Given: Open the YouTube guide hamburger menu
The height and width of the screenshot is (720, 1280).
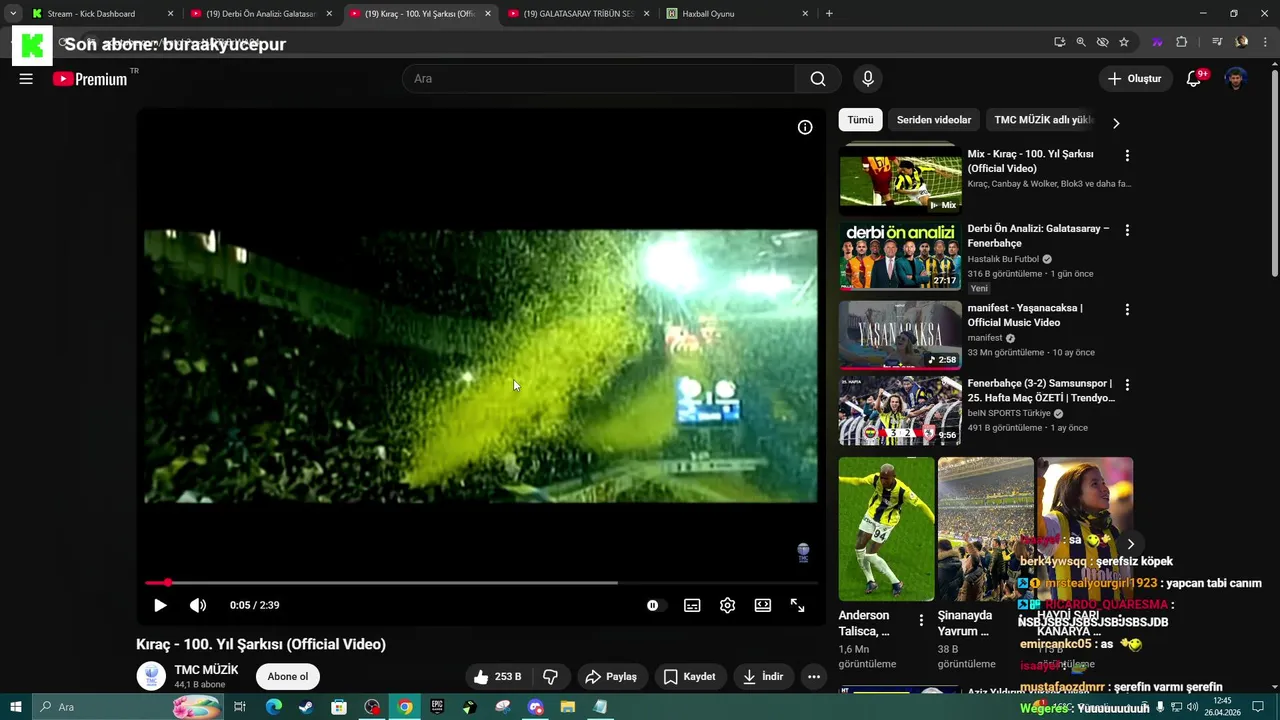Looking at the screenshot, I should click(26, 79).
